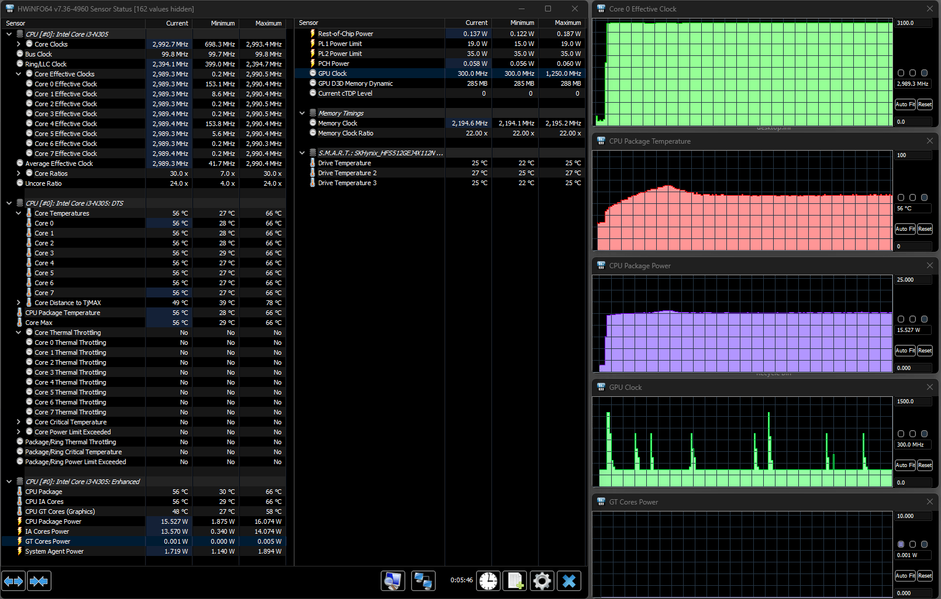
Task: Toggle first checkbox in Core 0 Effective Clock graph
Action: point(901,73)
